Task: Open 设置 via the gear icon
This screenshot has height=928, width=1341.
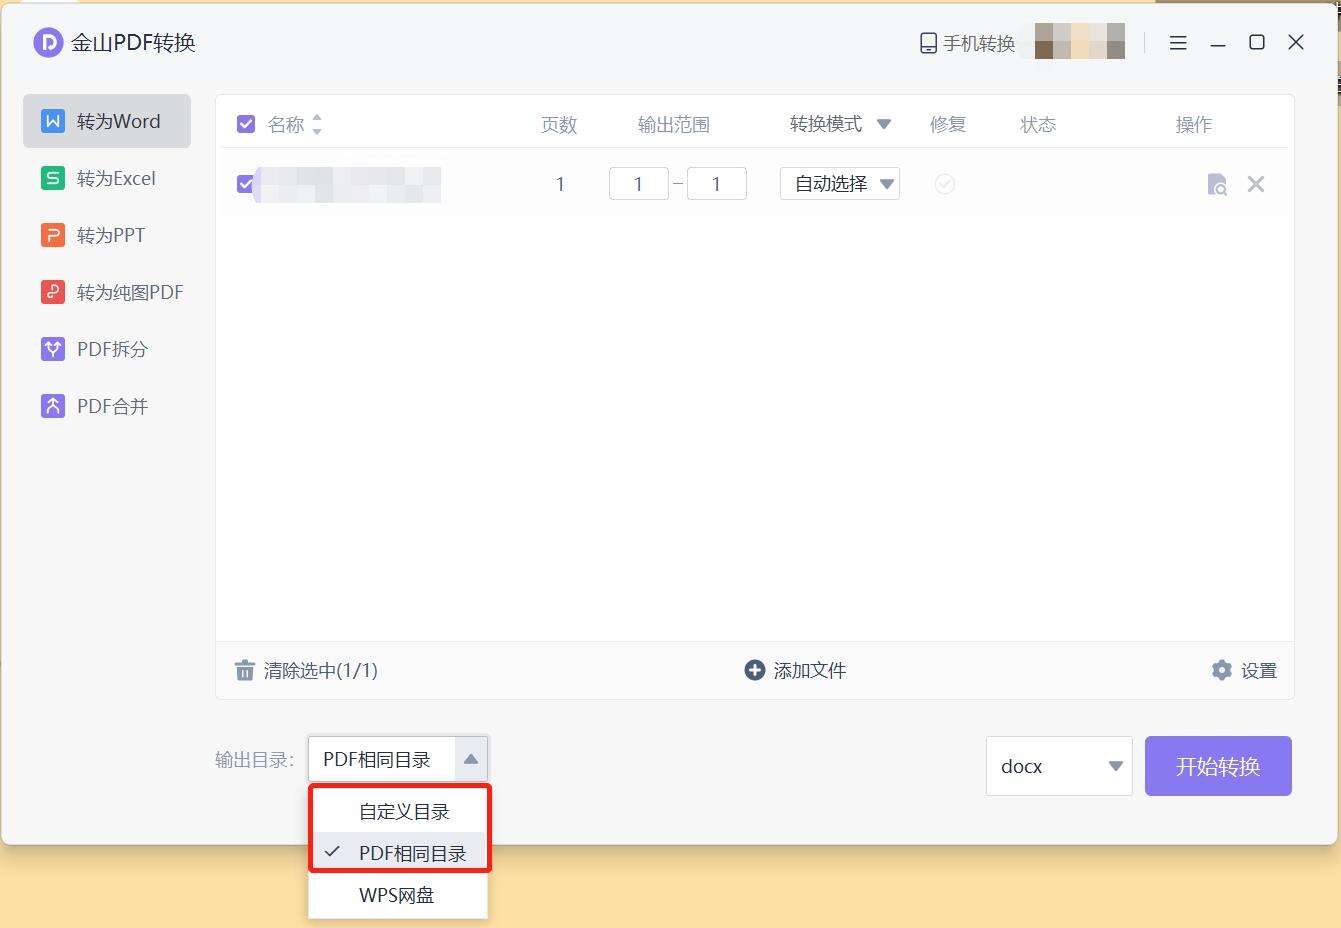Action: (1222, 670)
